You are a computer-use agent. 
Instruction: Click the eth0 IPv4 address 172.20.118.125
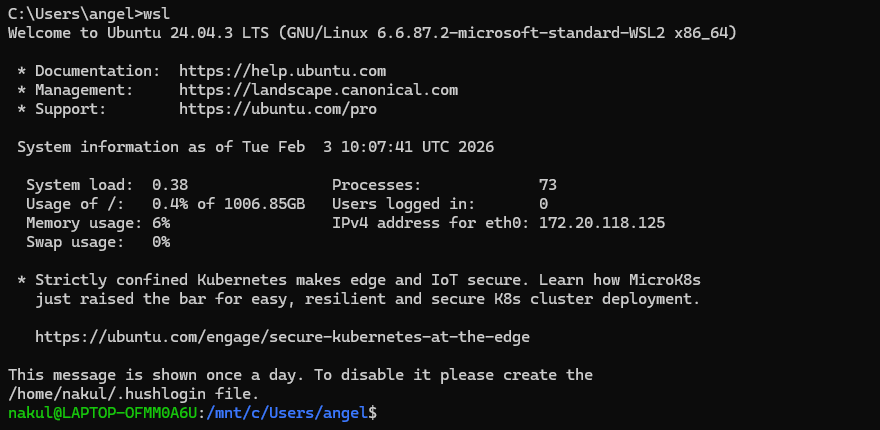click(x=601, y=223)
